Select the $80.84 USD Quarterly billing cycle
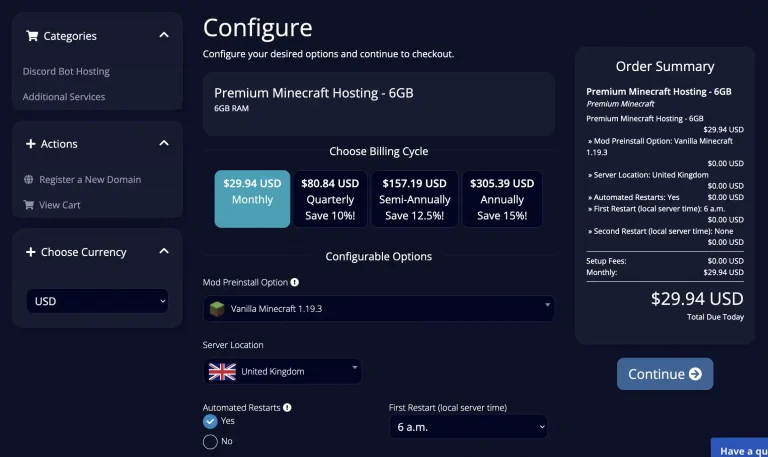Image resolution: width=768 pixels, height=457 pixels. point(330,199)
